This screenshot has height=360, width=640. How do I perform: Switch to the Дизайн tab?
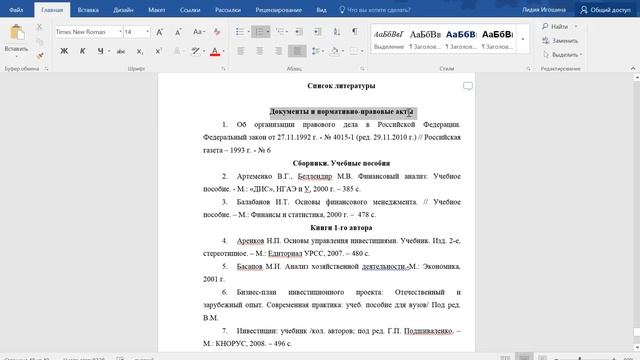123,10
